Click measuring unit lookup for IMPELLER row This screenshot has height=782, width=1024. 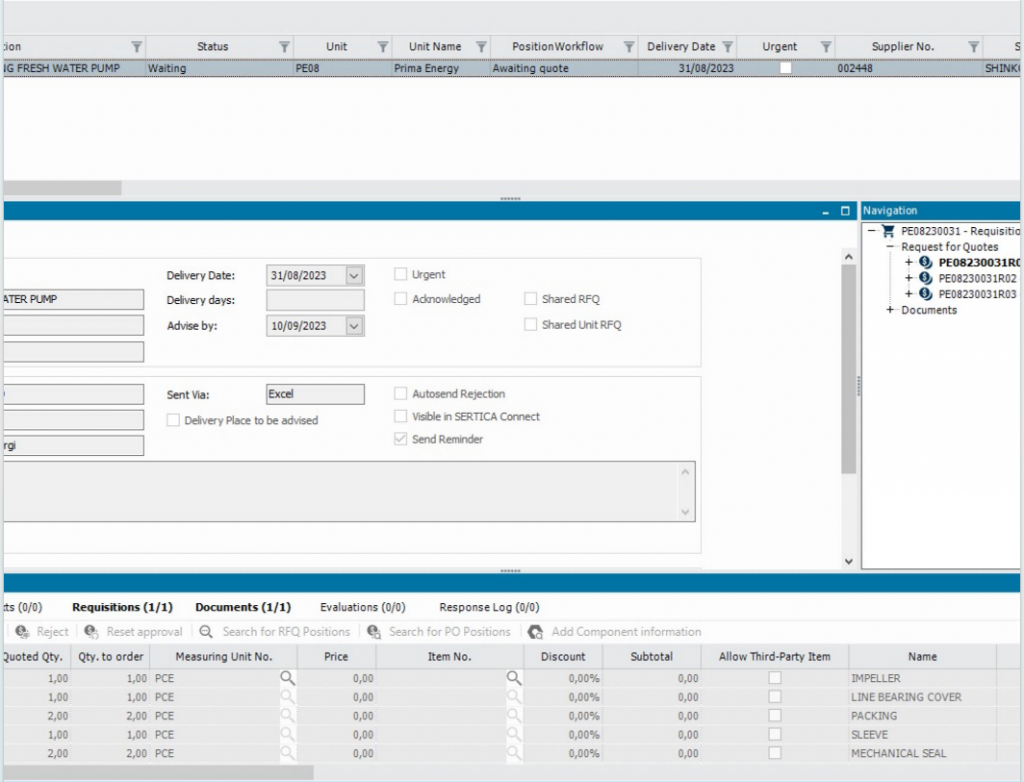point(287,678)
